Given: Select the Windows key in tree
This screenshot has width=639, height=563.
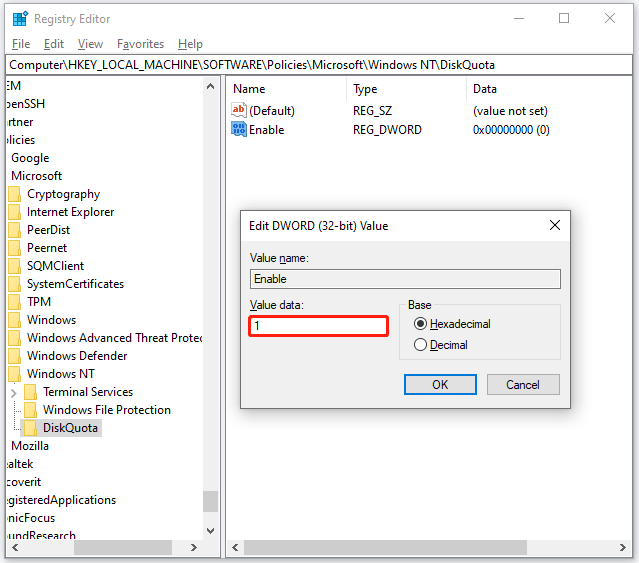Looking at the screenshot, I should 51,320.
